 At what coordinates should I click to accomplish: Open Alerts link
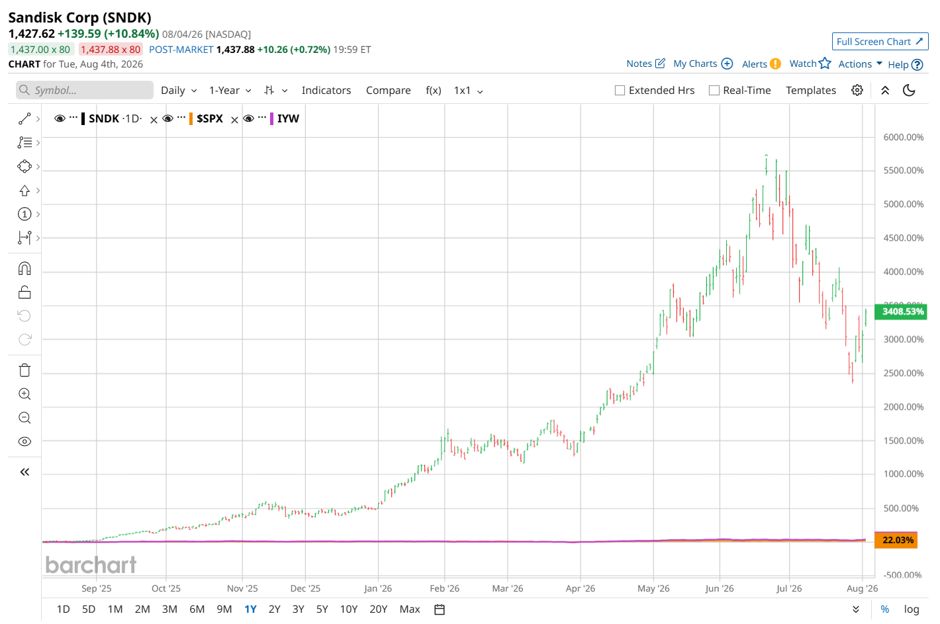(x=761, y=64)
